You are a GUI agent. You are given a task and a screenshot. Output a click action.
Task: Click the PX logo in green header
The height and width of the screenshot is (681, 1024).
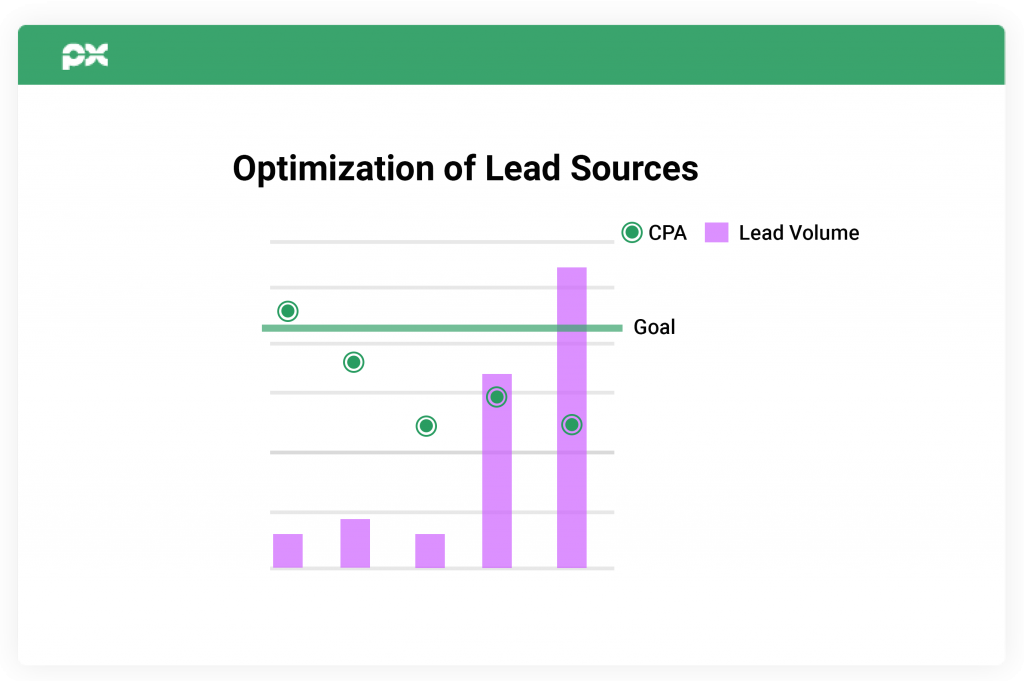[x=85, y=55]
